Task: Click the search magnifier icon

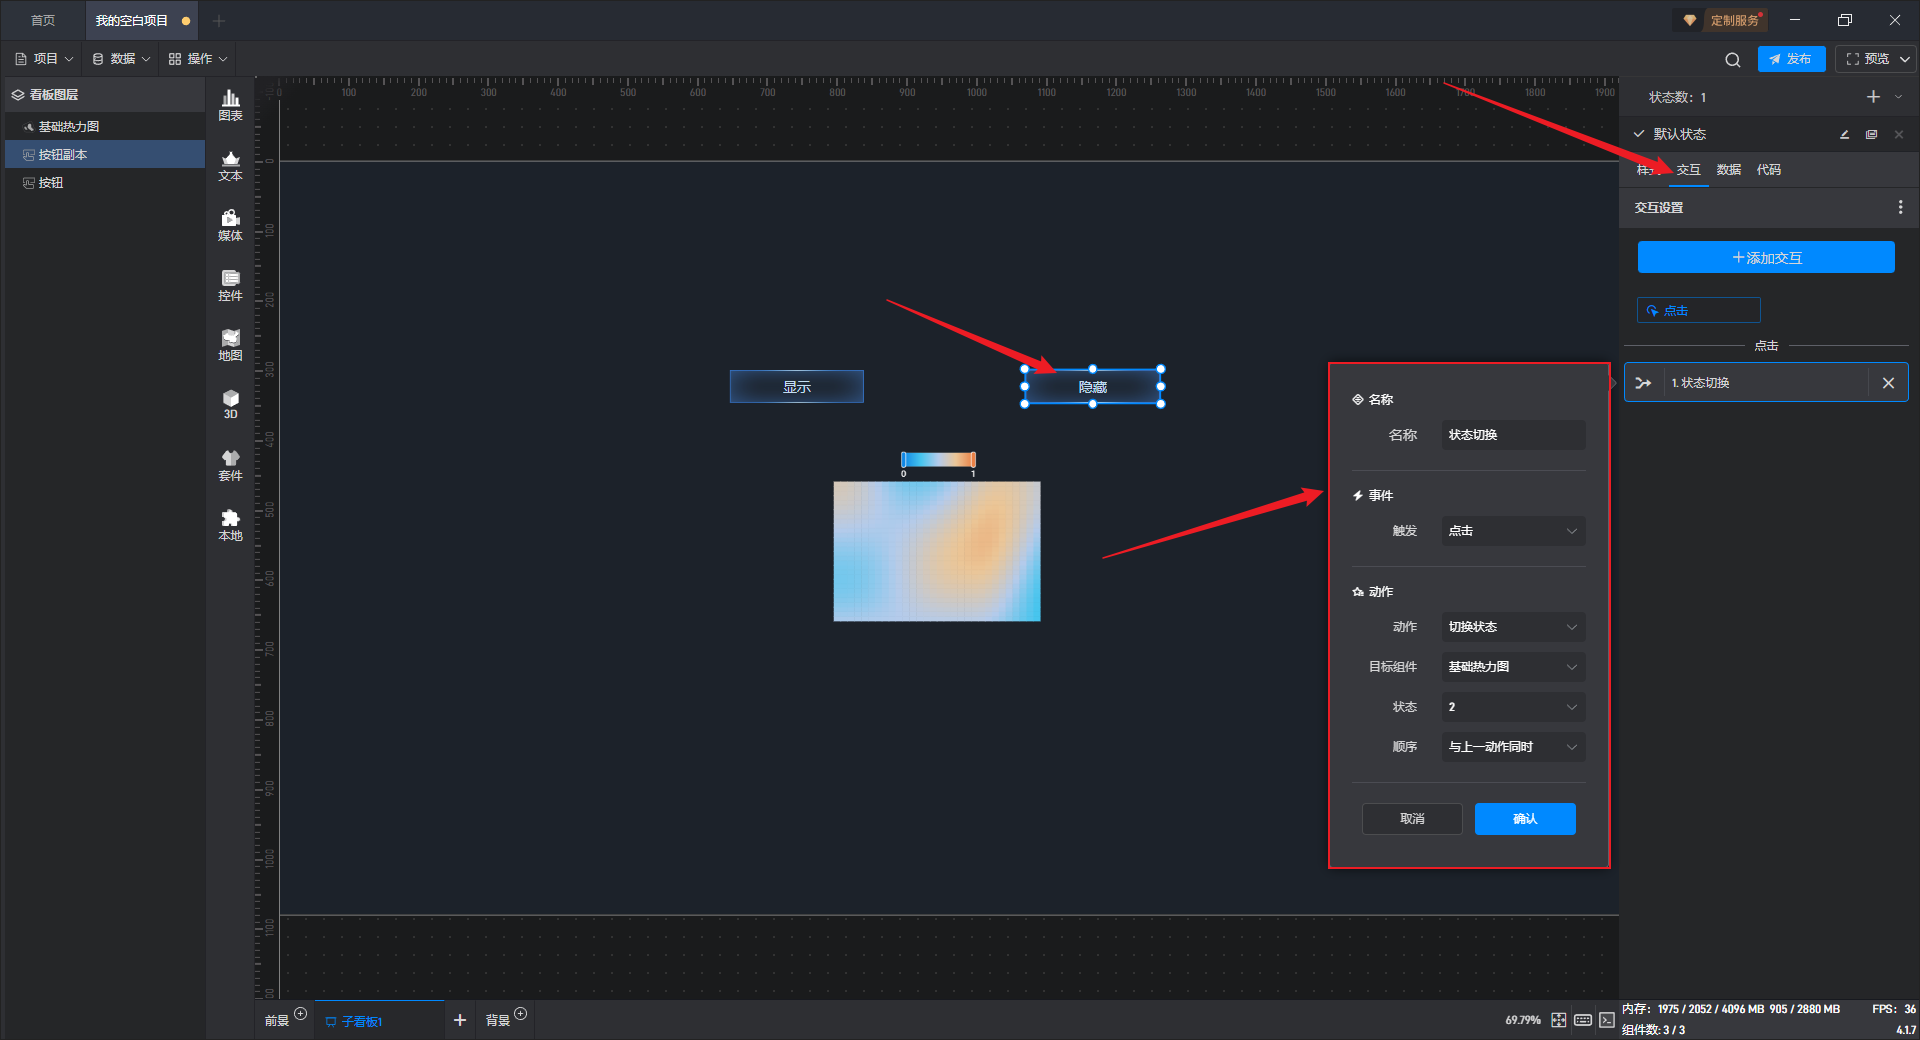Action: [x=1732, y=60]
